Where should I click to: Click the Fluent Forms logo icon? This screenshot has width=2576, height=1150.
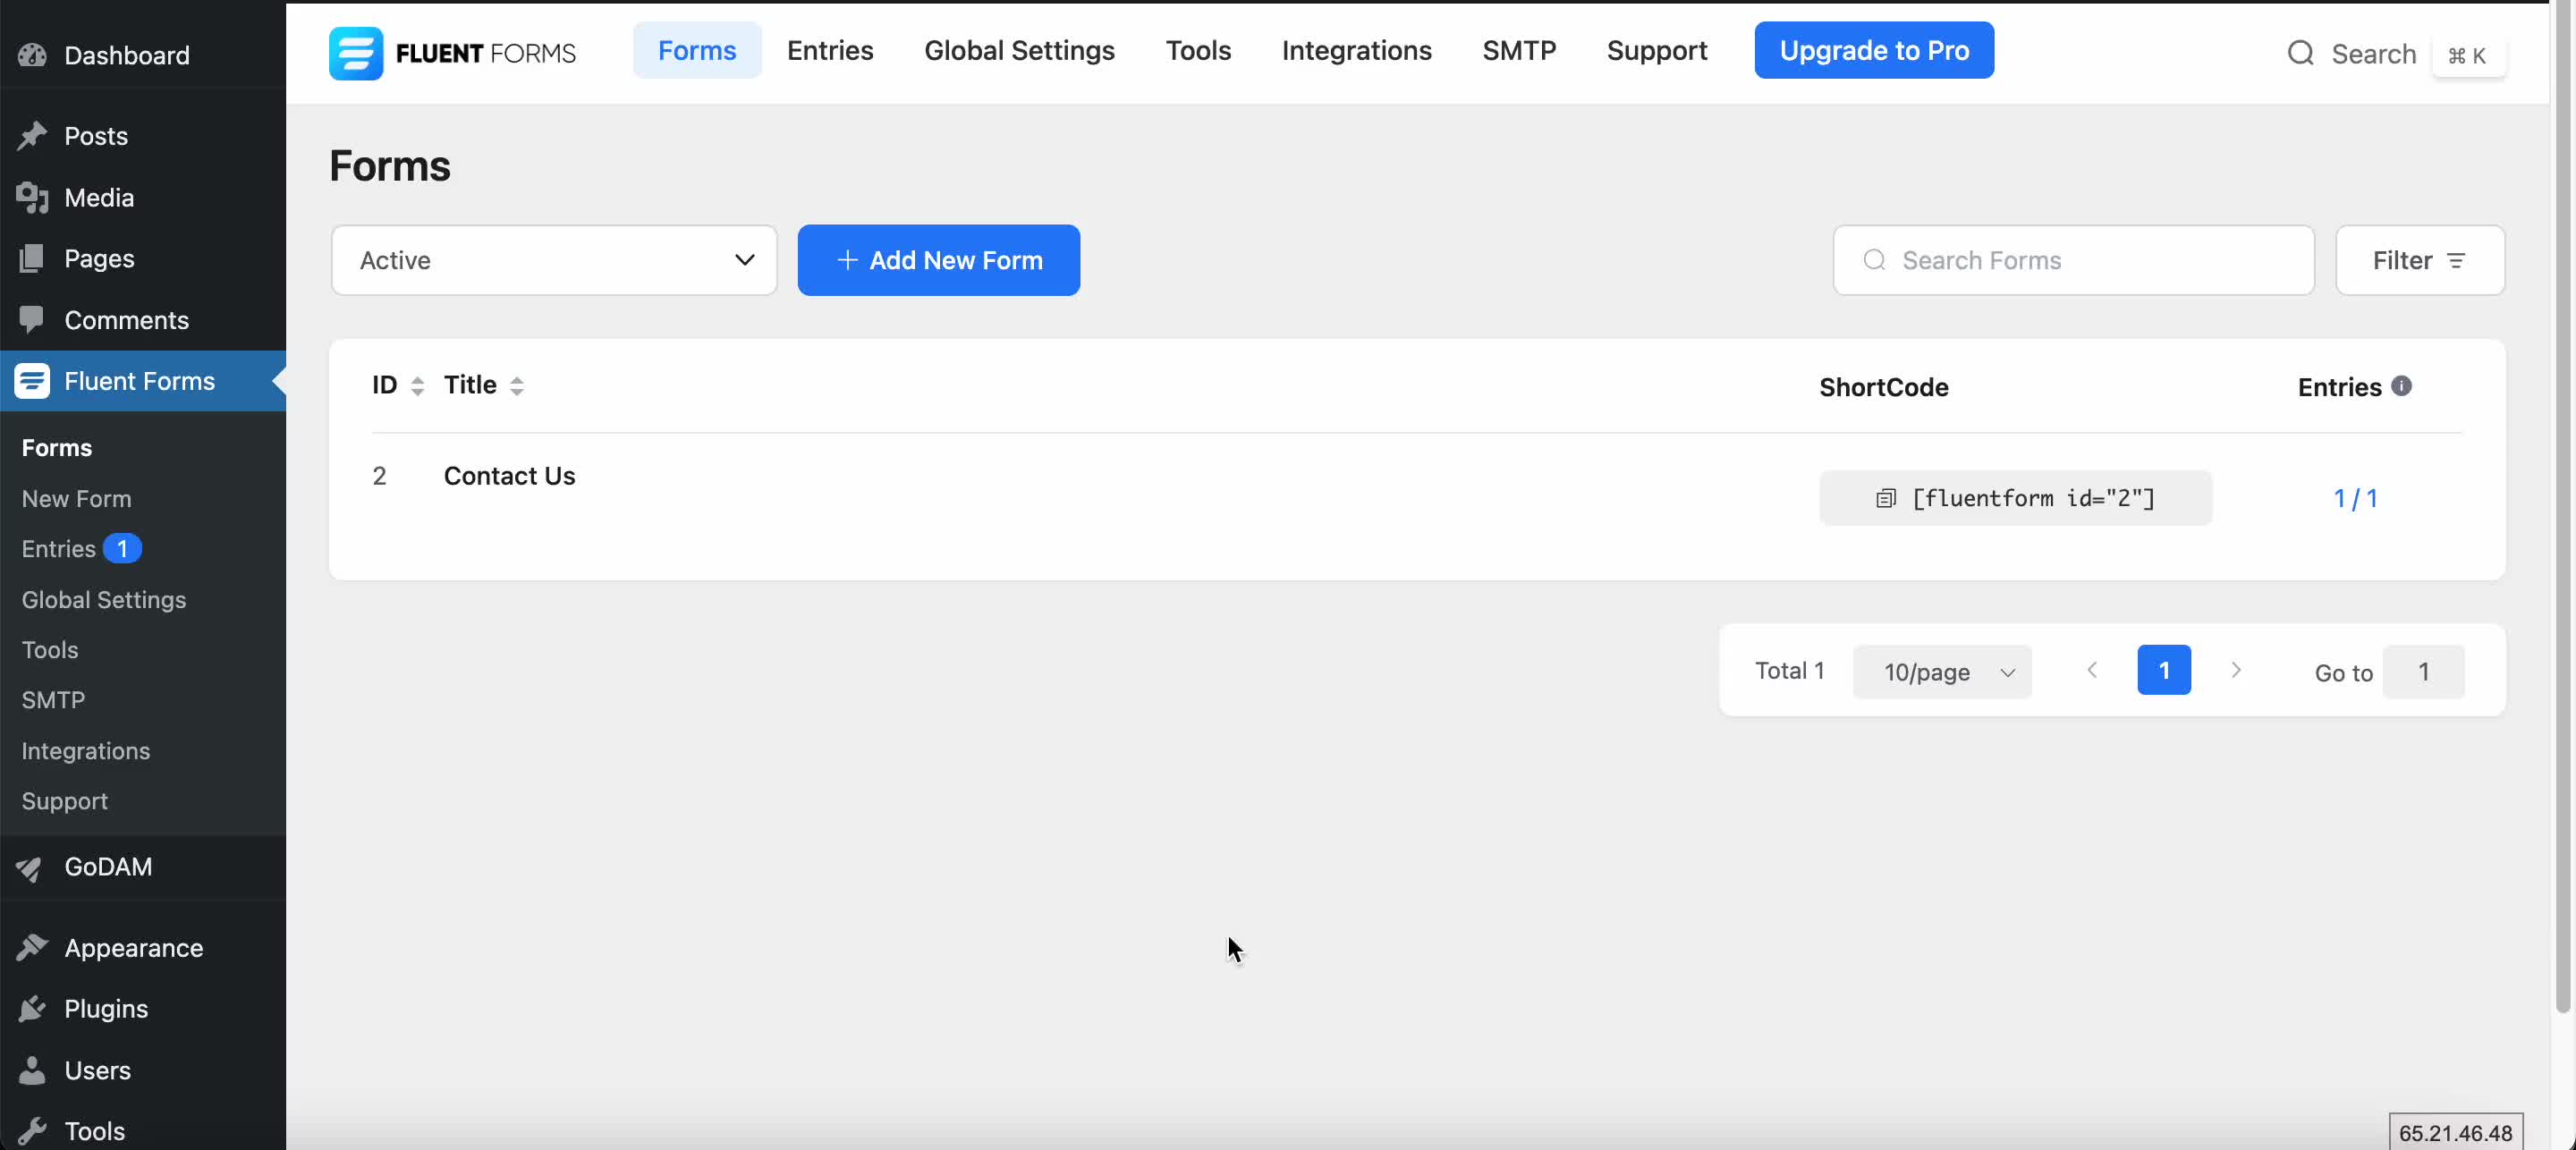point(356,53)
